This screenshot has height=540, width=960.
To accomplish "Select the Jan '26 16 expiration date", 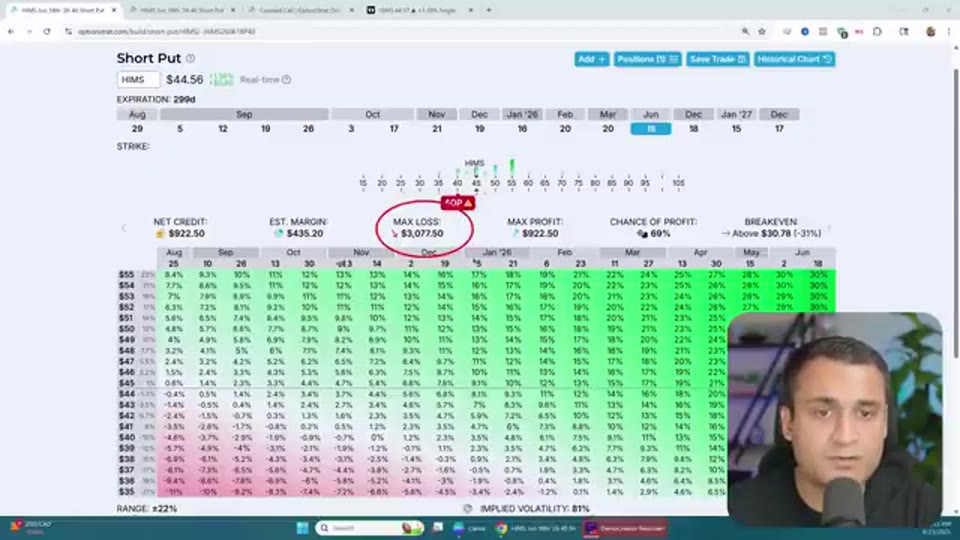I will [x=522, y=129].
